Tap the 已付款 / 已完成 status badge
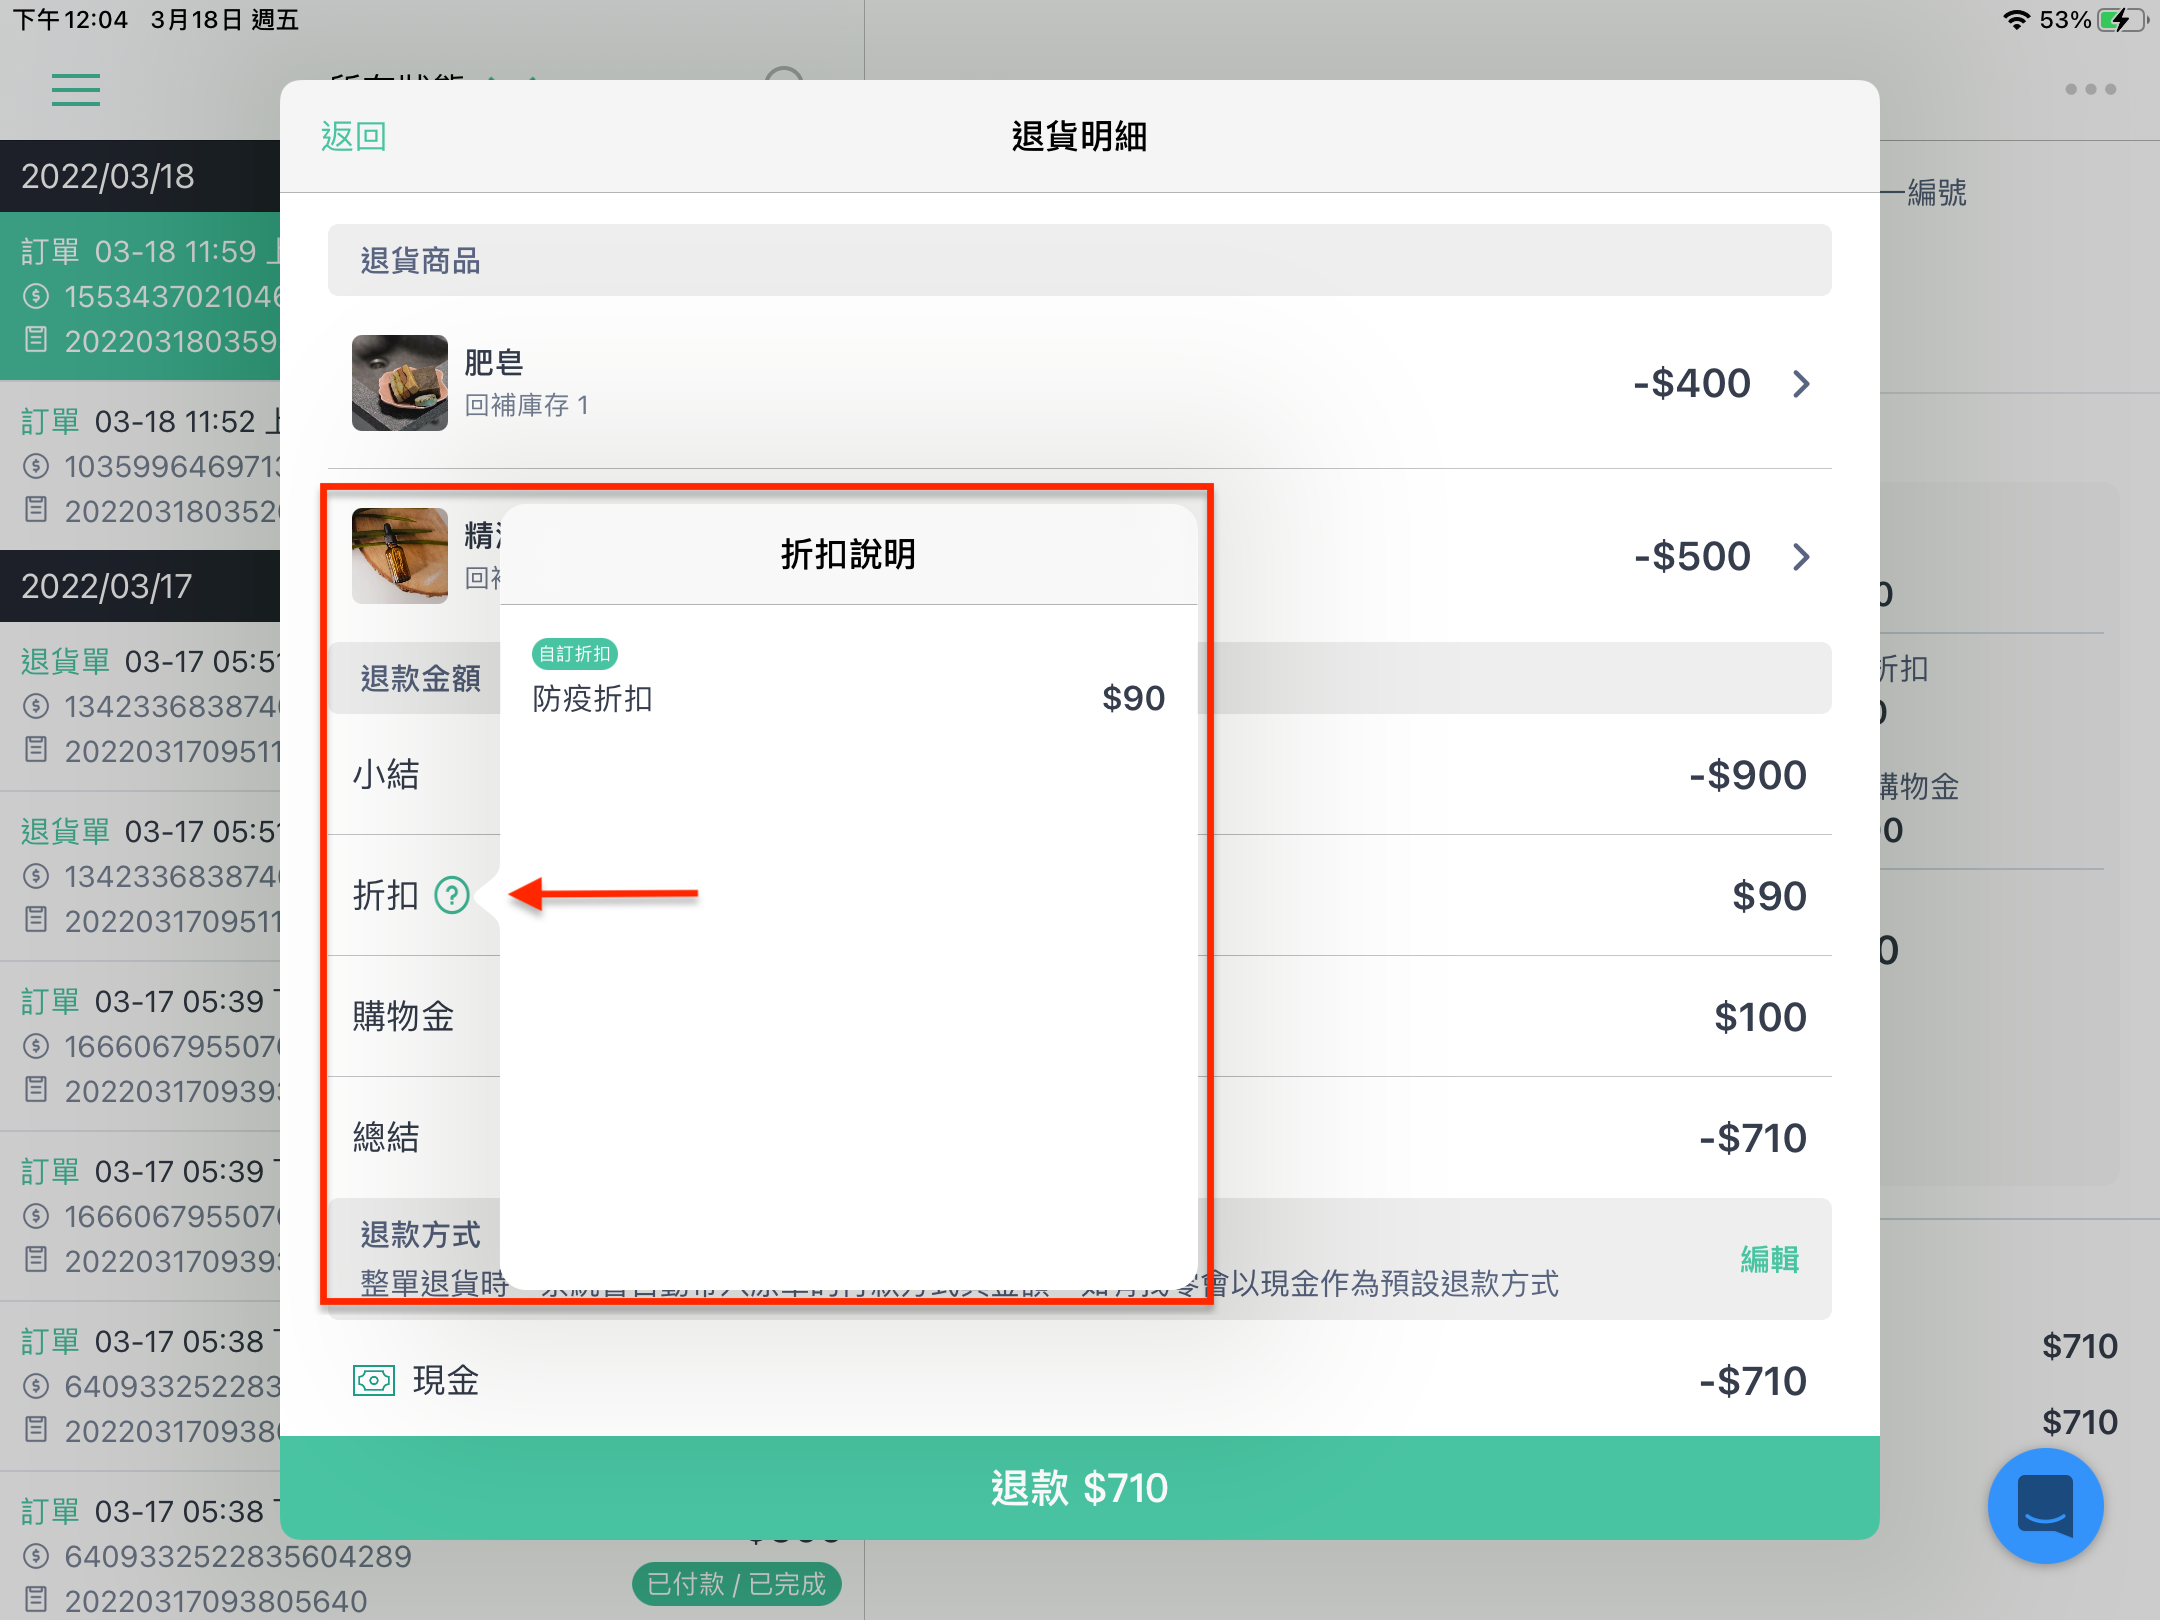 tap(736, 1584)
